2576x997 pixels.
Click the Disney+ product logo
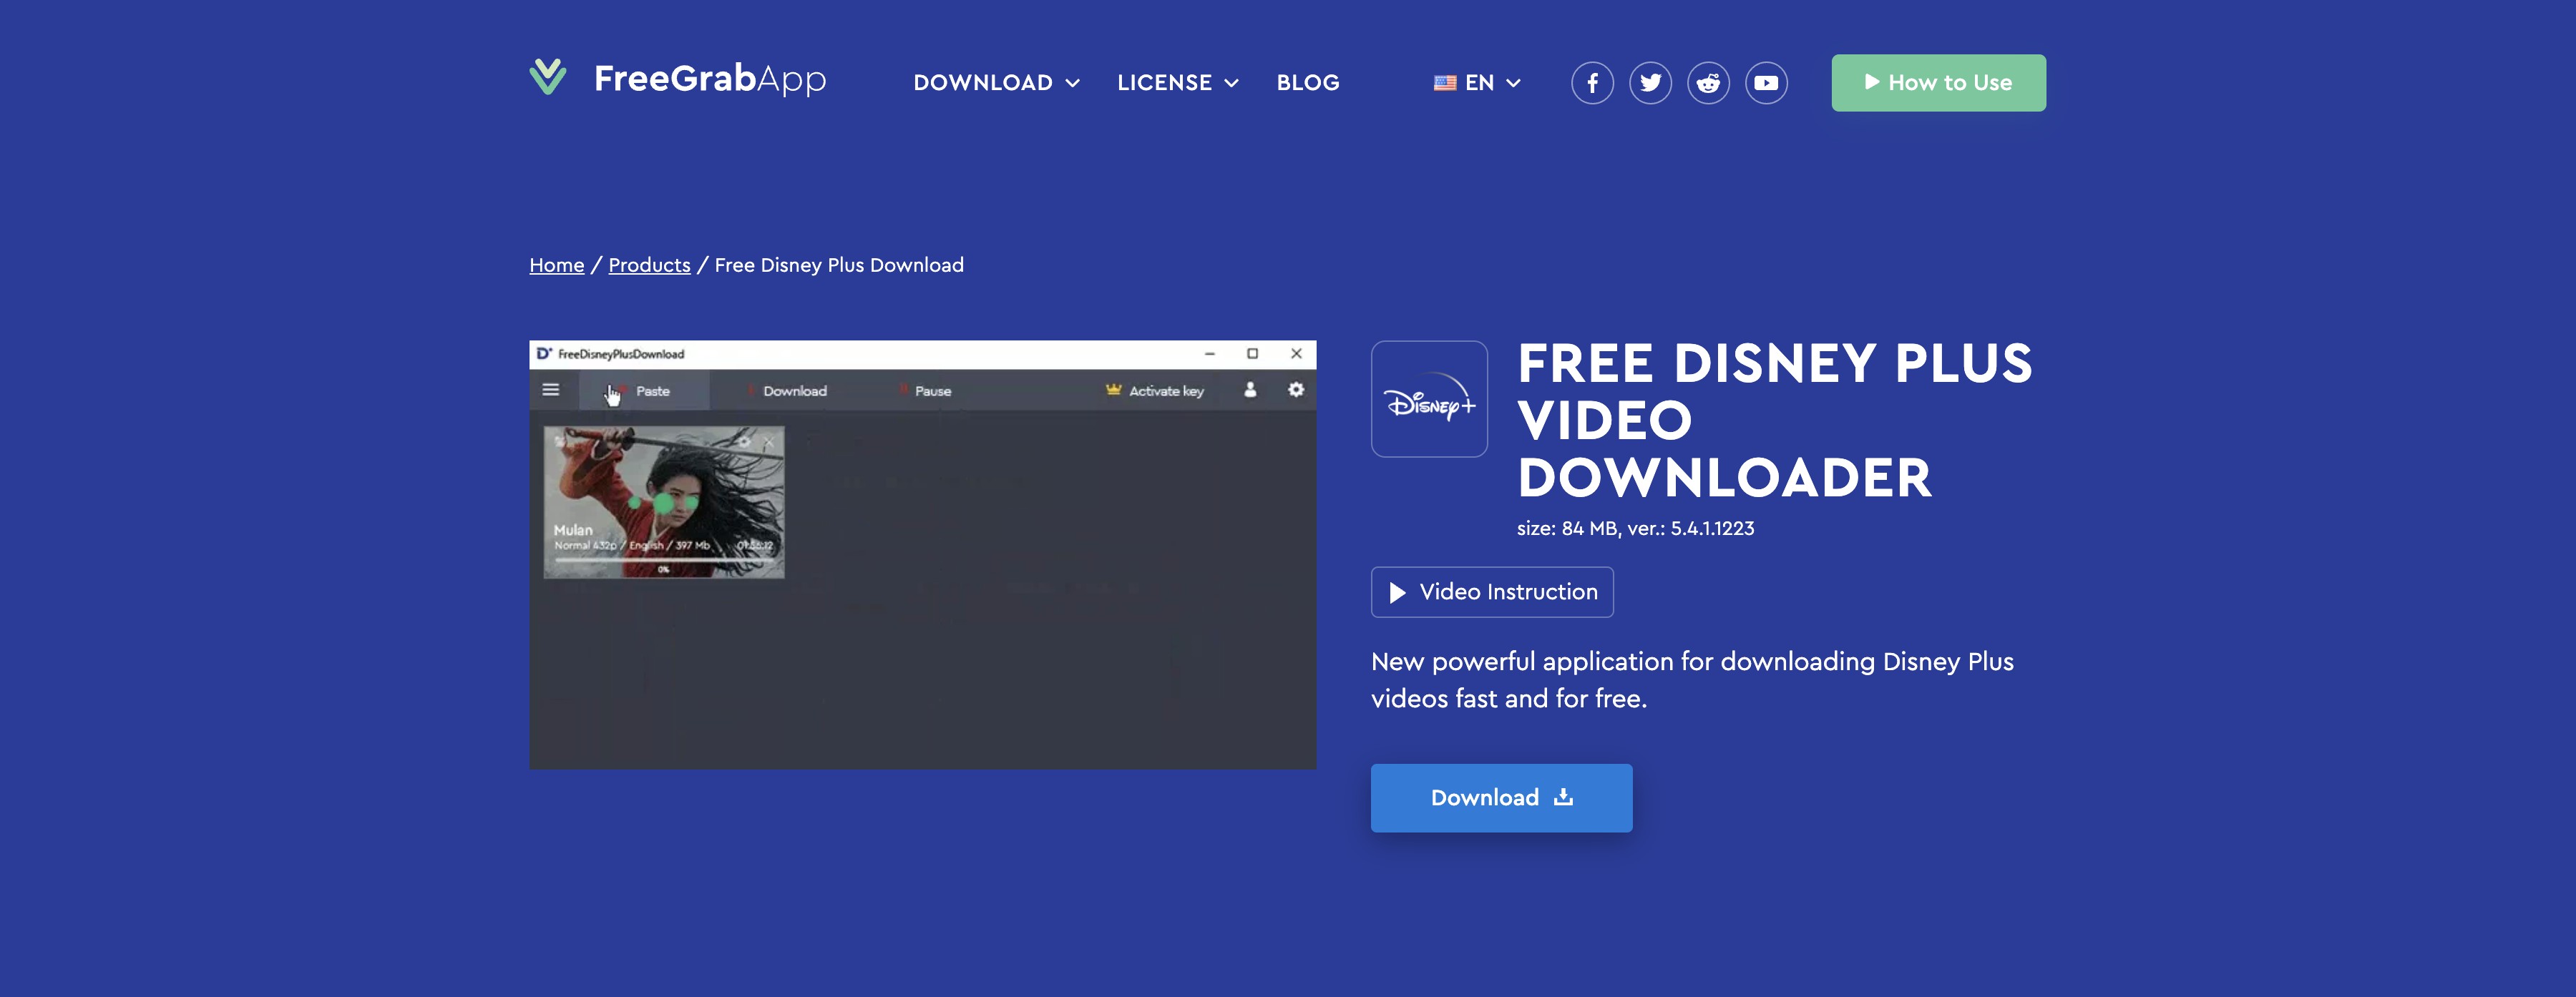1429,399
